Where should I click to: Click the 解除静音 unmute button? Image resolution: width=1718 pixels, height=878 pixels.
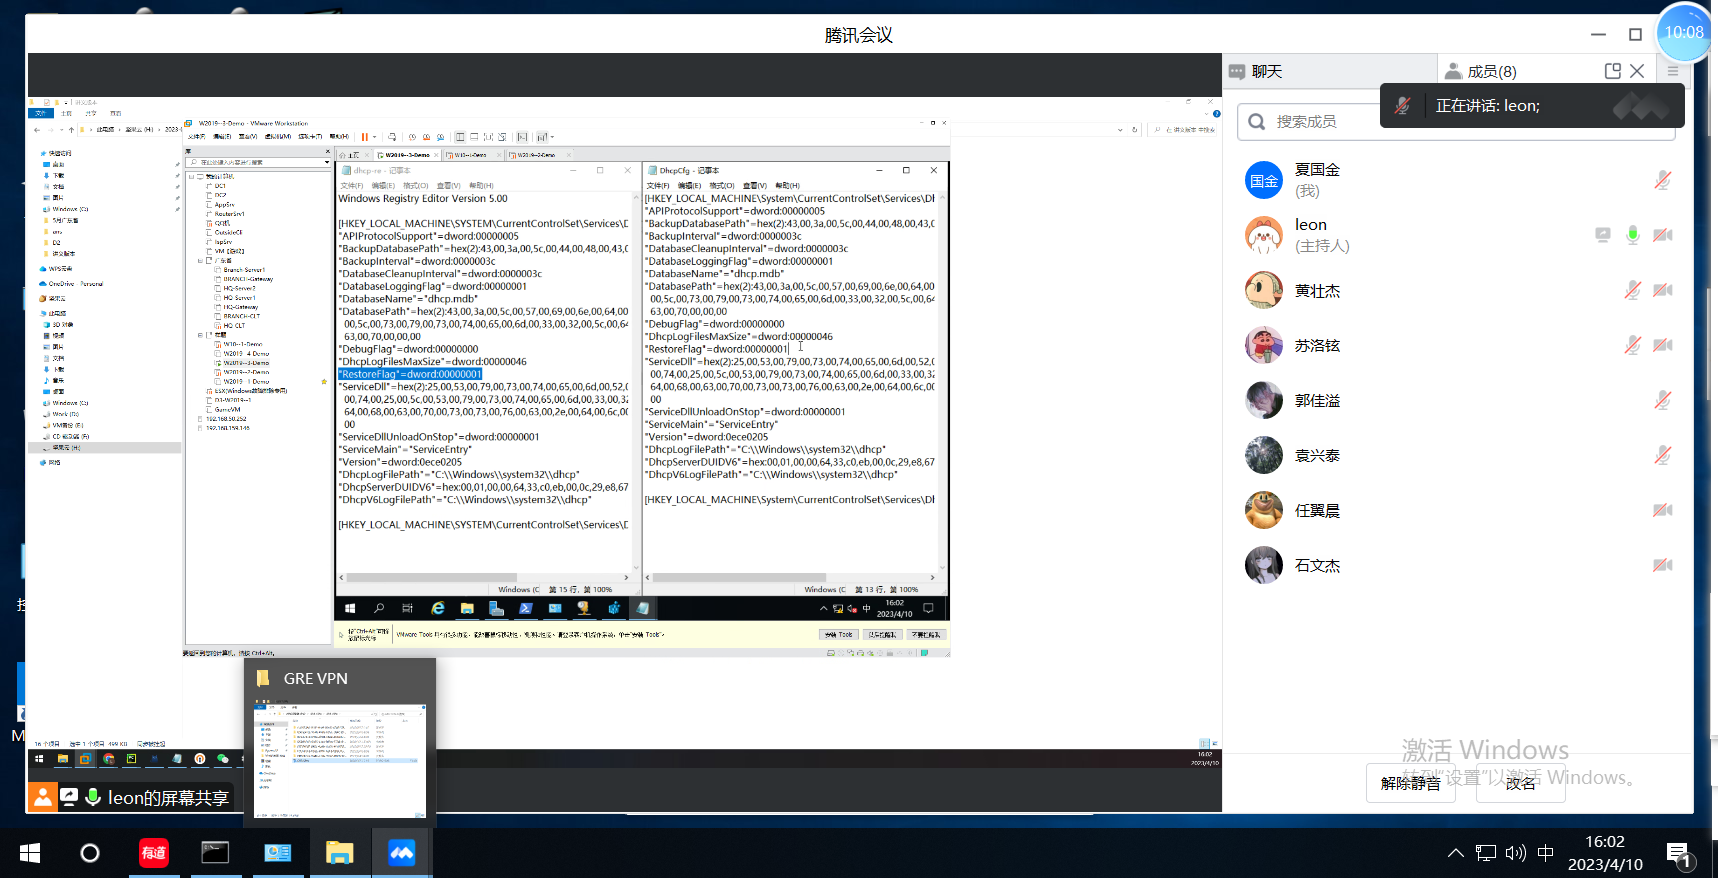tap(1411, 783)
